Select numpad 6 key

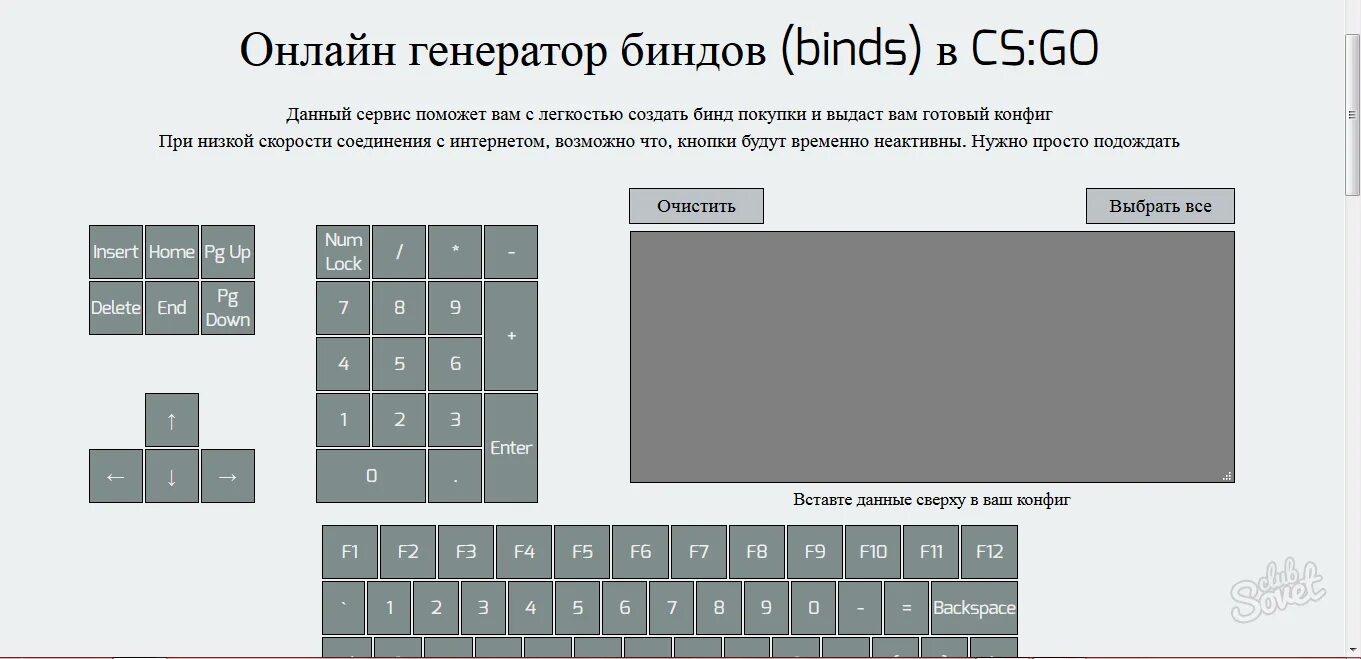tap(455, 364)
